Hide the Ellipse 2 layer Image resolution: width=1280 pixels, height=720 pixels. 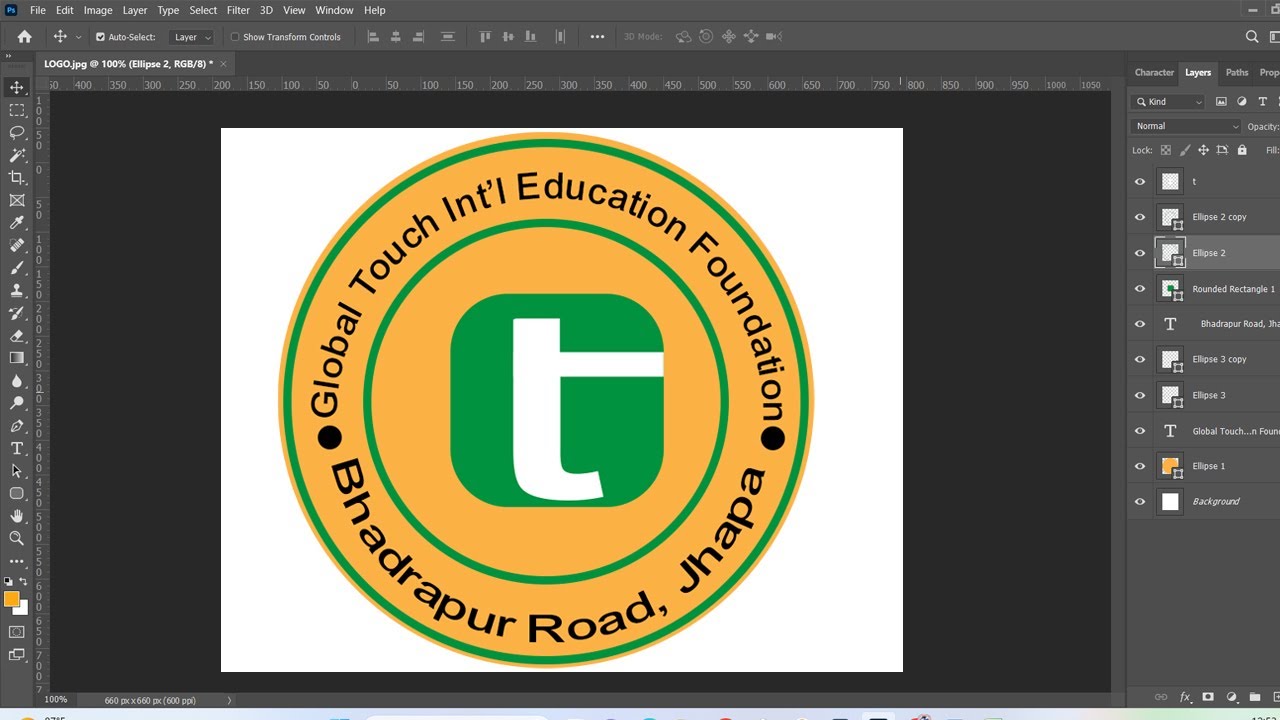1140,253
